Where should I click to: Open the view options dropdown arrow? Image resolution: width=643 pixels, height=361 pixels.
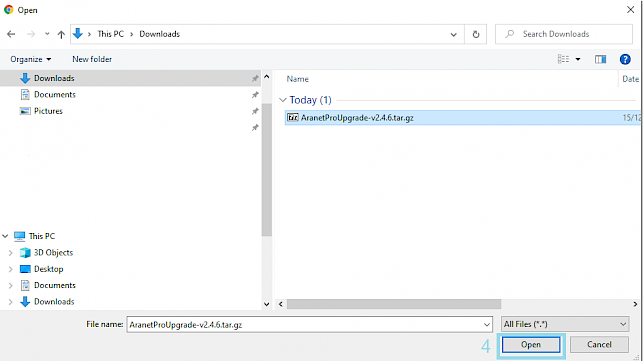click(x=578, y=59)
